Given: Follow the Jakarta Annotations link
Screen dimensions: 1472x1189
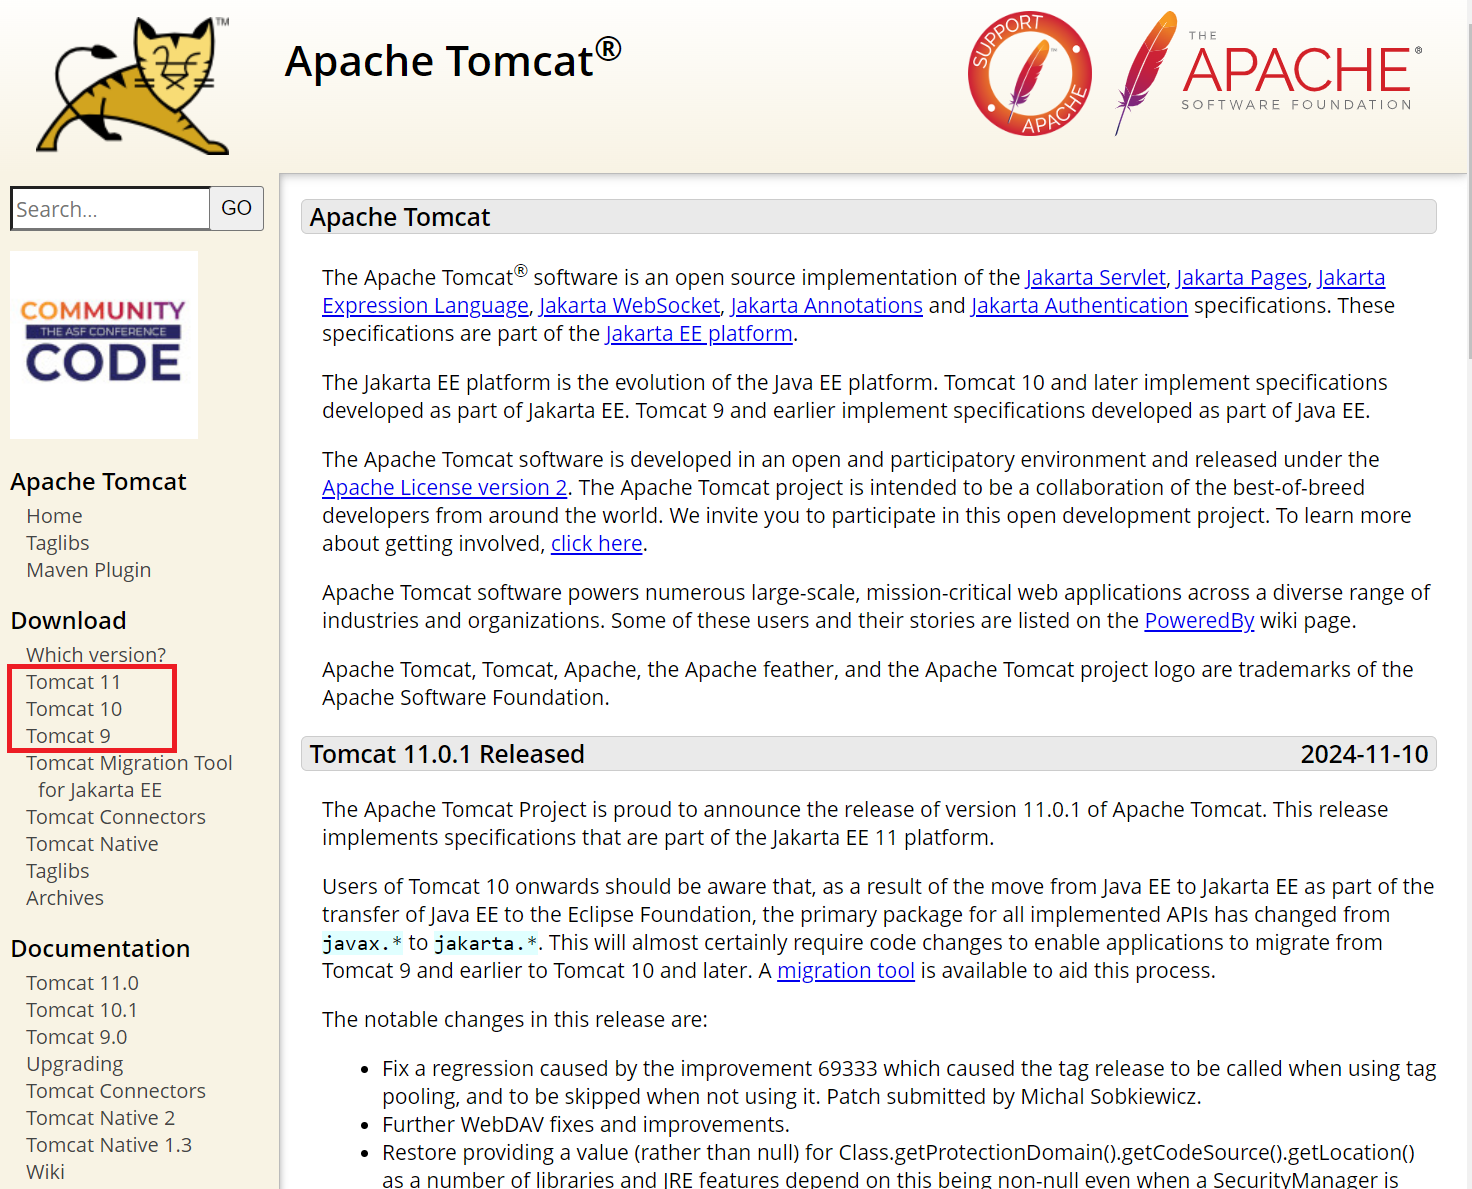Looking at the screenshot, I should pos(827,306).
